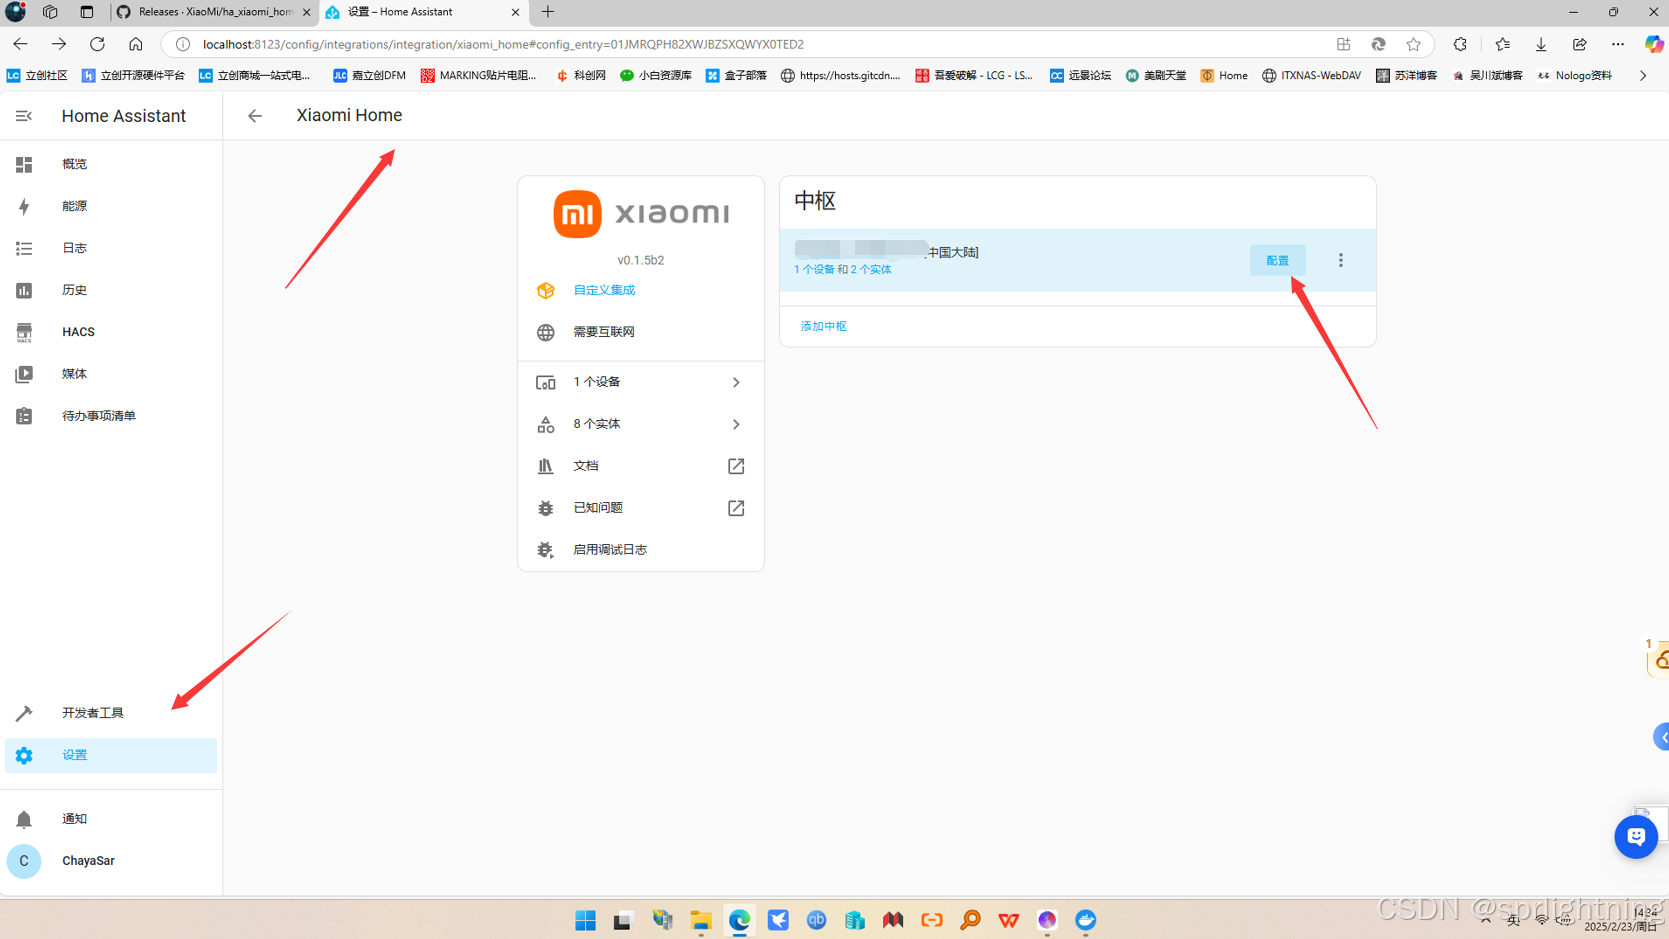
Task: Open the 历史 history page
Action: [111, 290]
